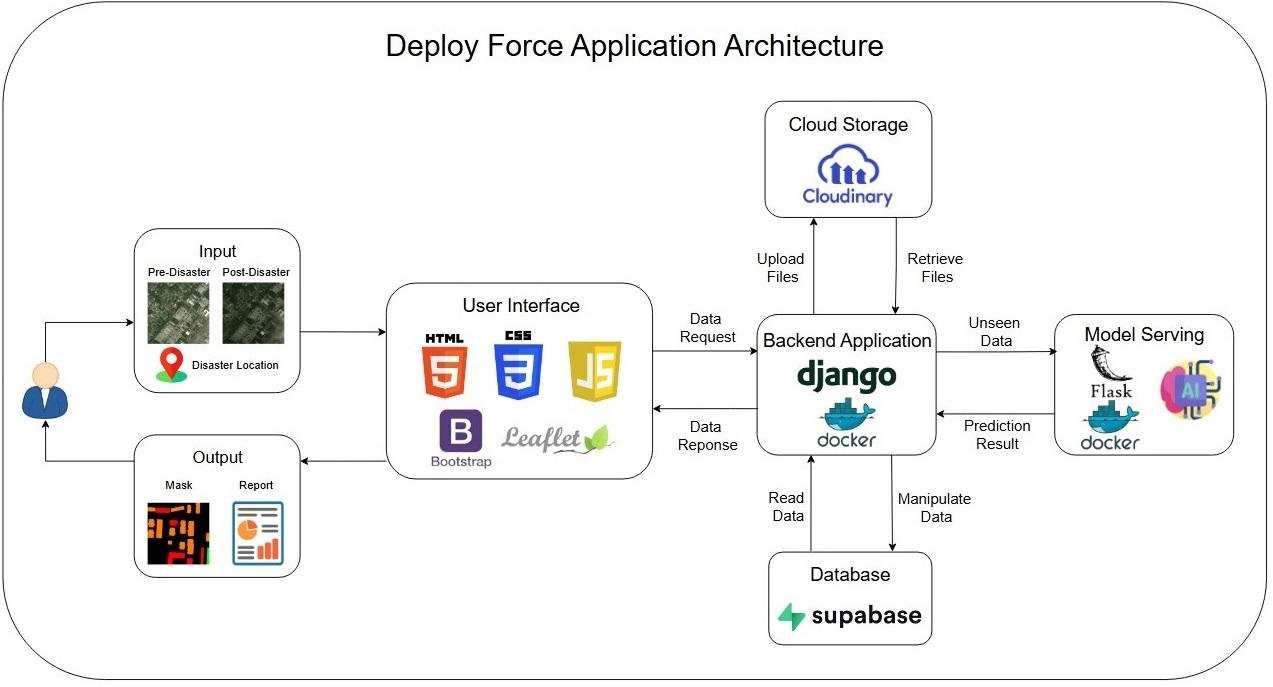Click the 'Manipulate Data' label

(x=934, y=507)
